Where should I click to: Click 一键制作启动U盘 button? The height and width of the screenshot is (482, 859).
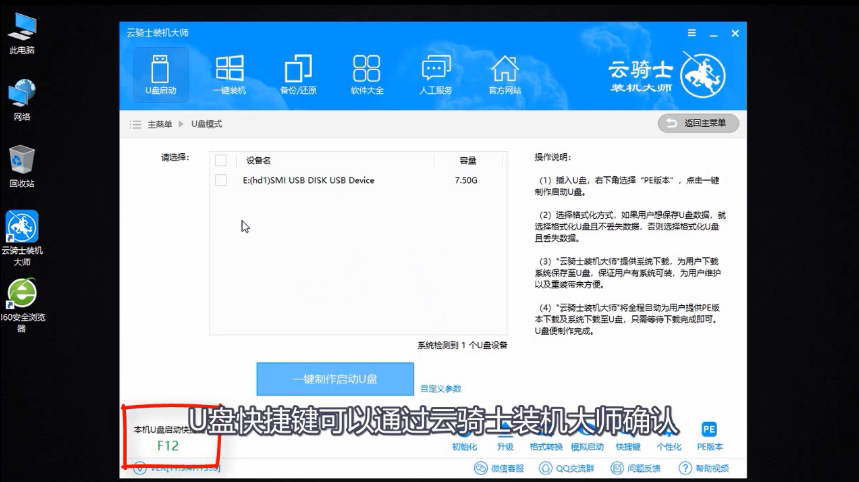[x=335, y=379]
